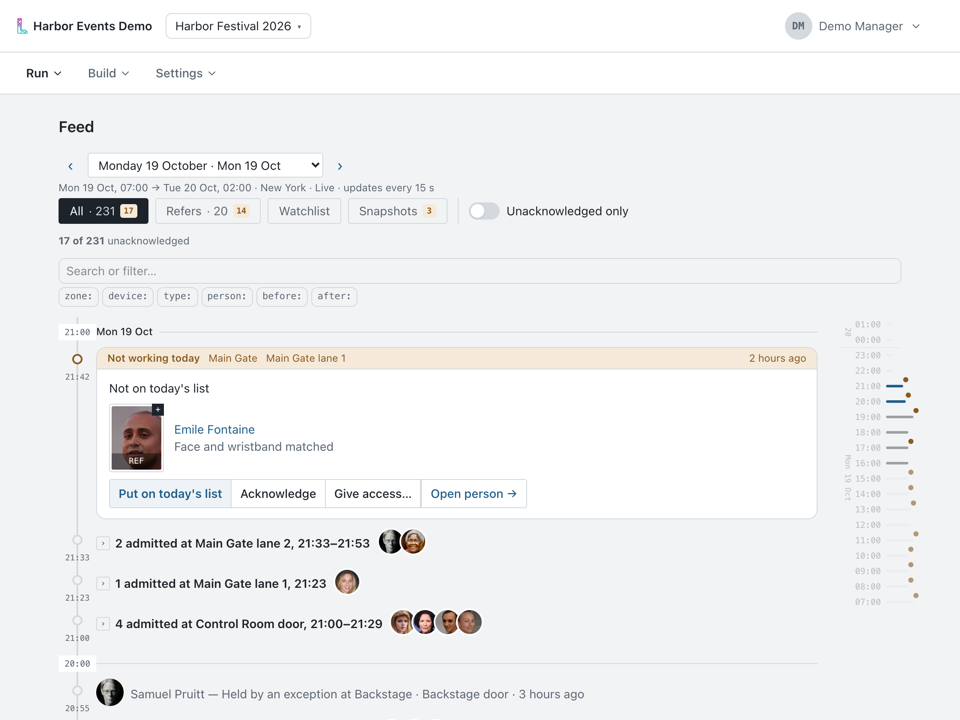Insert the device: filter chip

[x=127, y=296]
